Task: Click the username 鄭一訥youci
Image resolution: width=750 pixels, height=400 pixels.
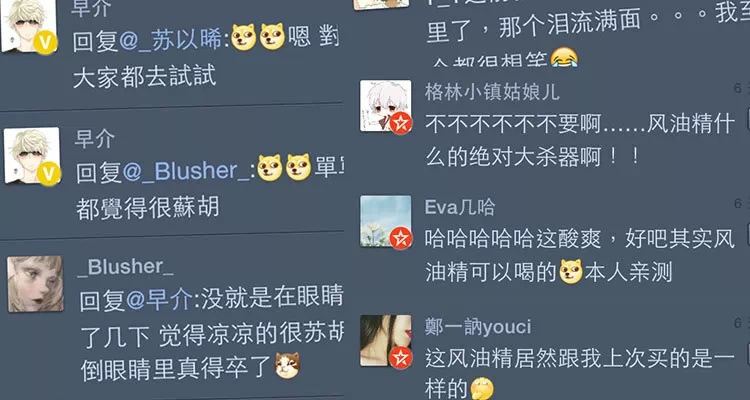Action: pos(478,327)
